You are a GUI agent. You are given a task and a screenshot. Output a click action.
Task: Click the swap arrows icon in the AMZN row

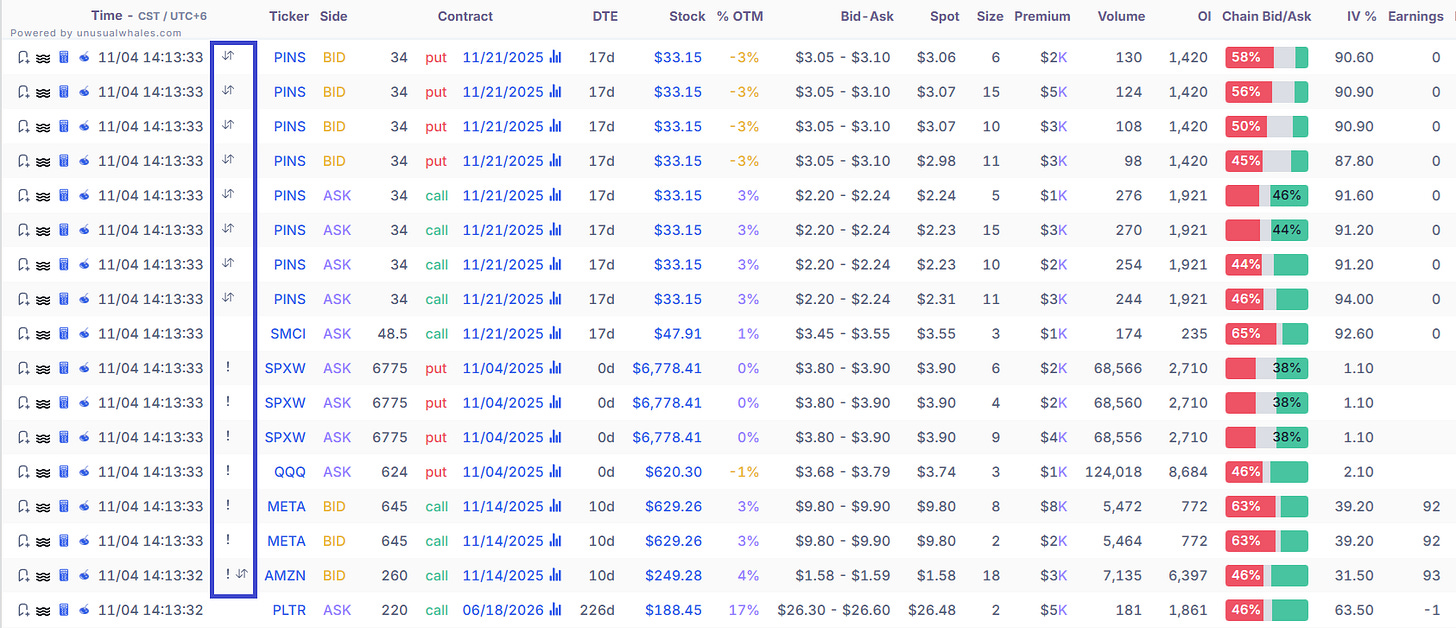(242, 575)
